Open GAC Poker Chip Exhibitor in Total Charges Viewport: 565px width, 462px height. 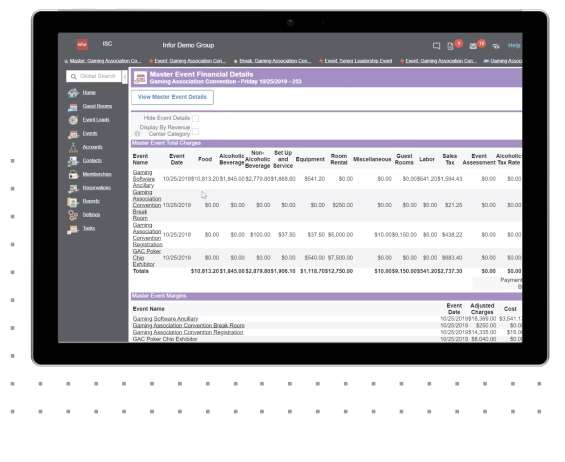point(146,258)
